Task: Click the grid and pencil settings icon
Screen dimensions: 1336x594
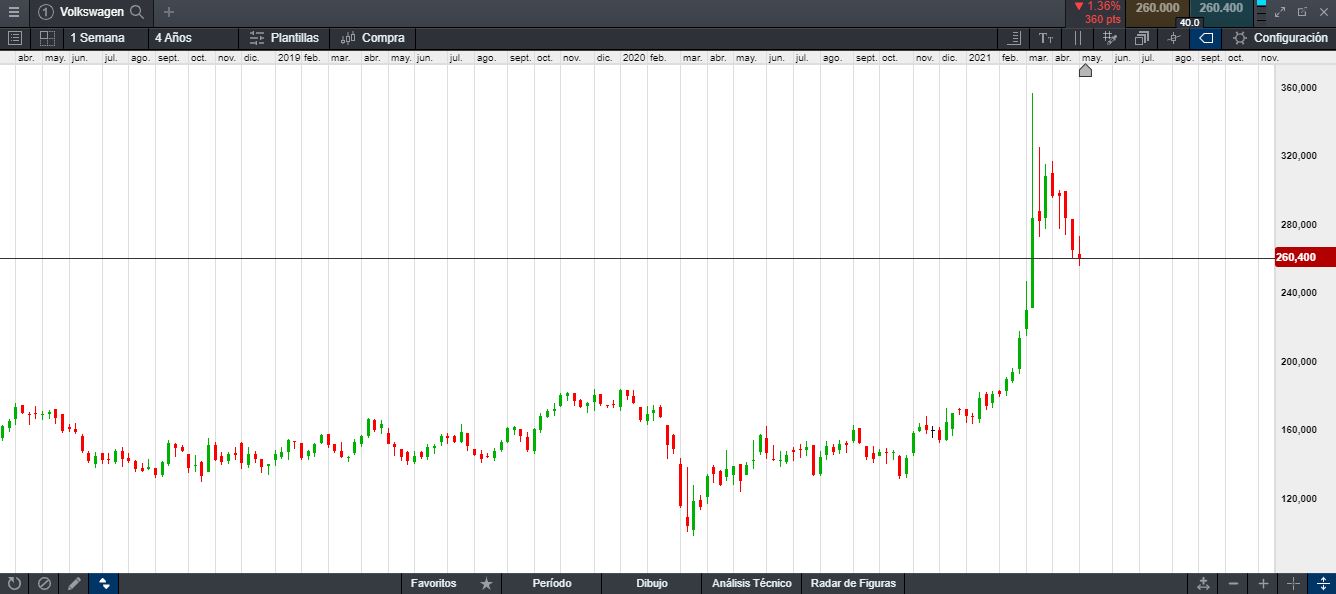Action: tap(1109, 38)
